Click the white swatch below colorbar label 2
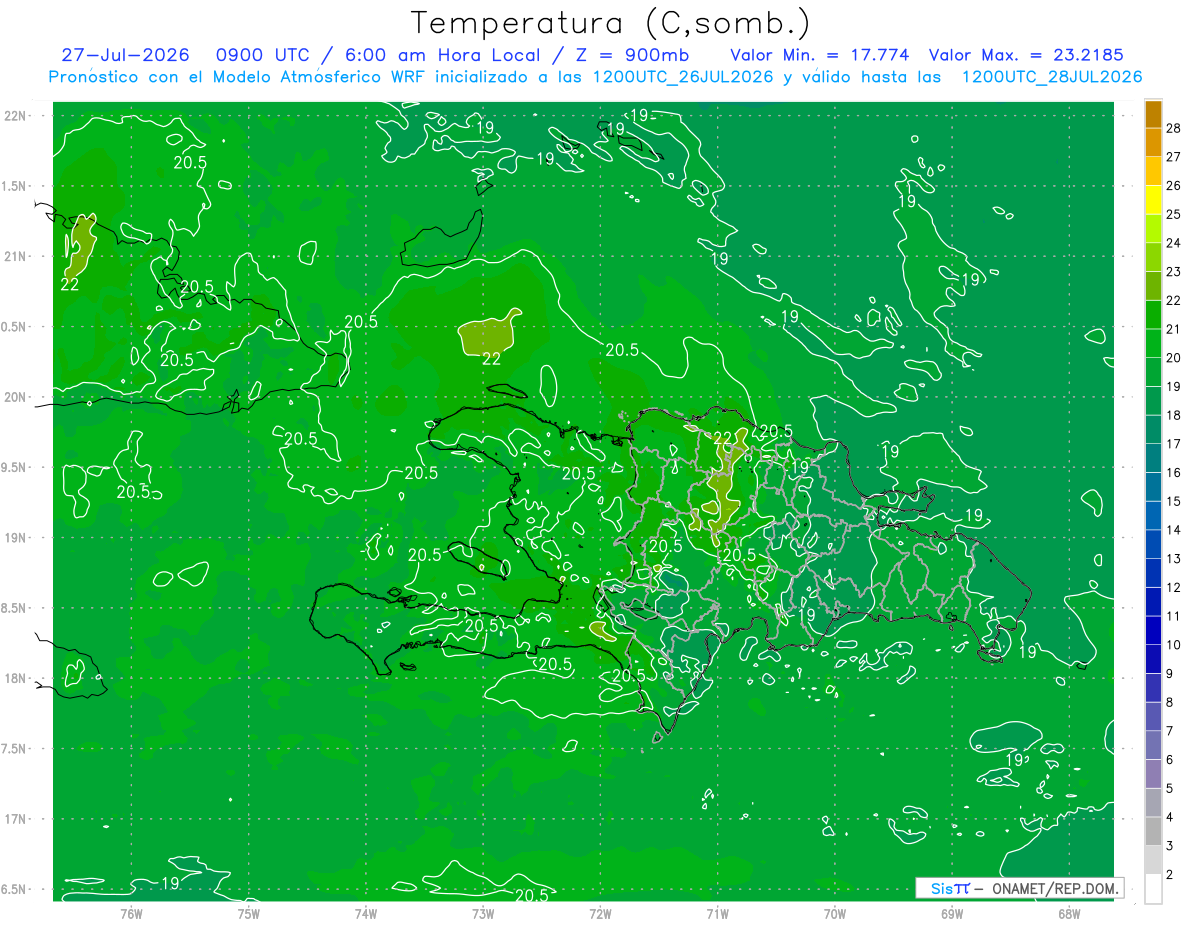The width and height of the screenshot is (1200, 927). tap(1153, 888)
